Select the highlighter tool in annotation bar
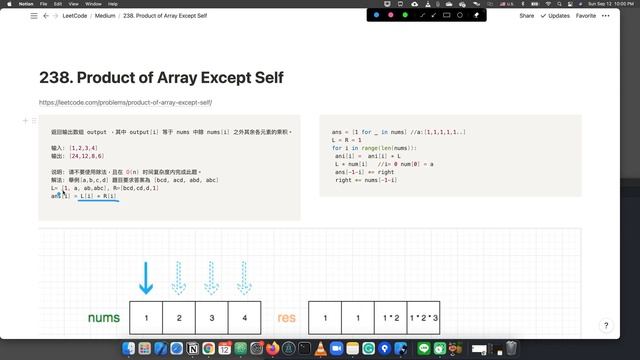Viewport: 640px width, 360px height. click(x=476, y=15)
